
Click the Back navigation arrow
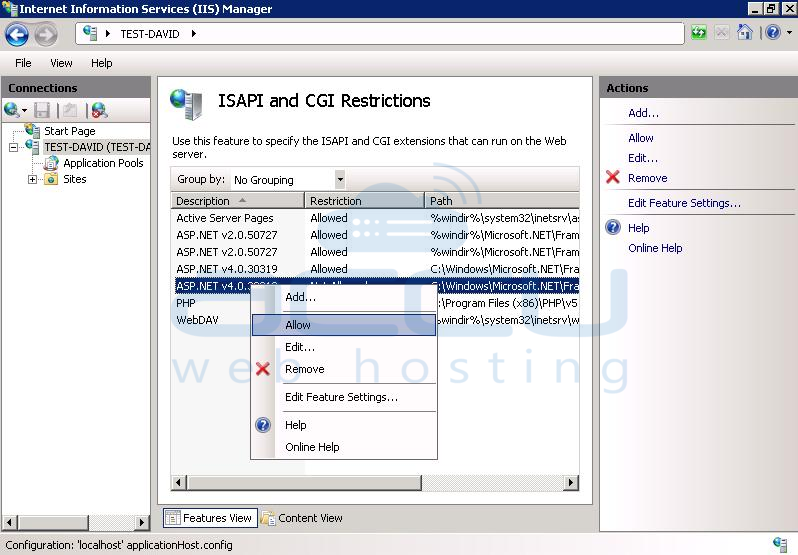[x=17, y=35]
